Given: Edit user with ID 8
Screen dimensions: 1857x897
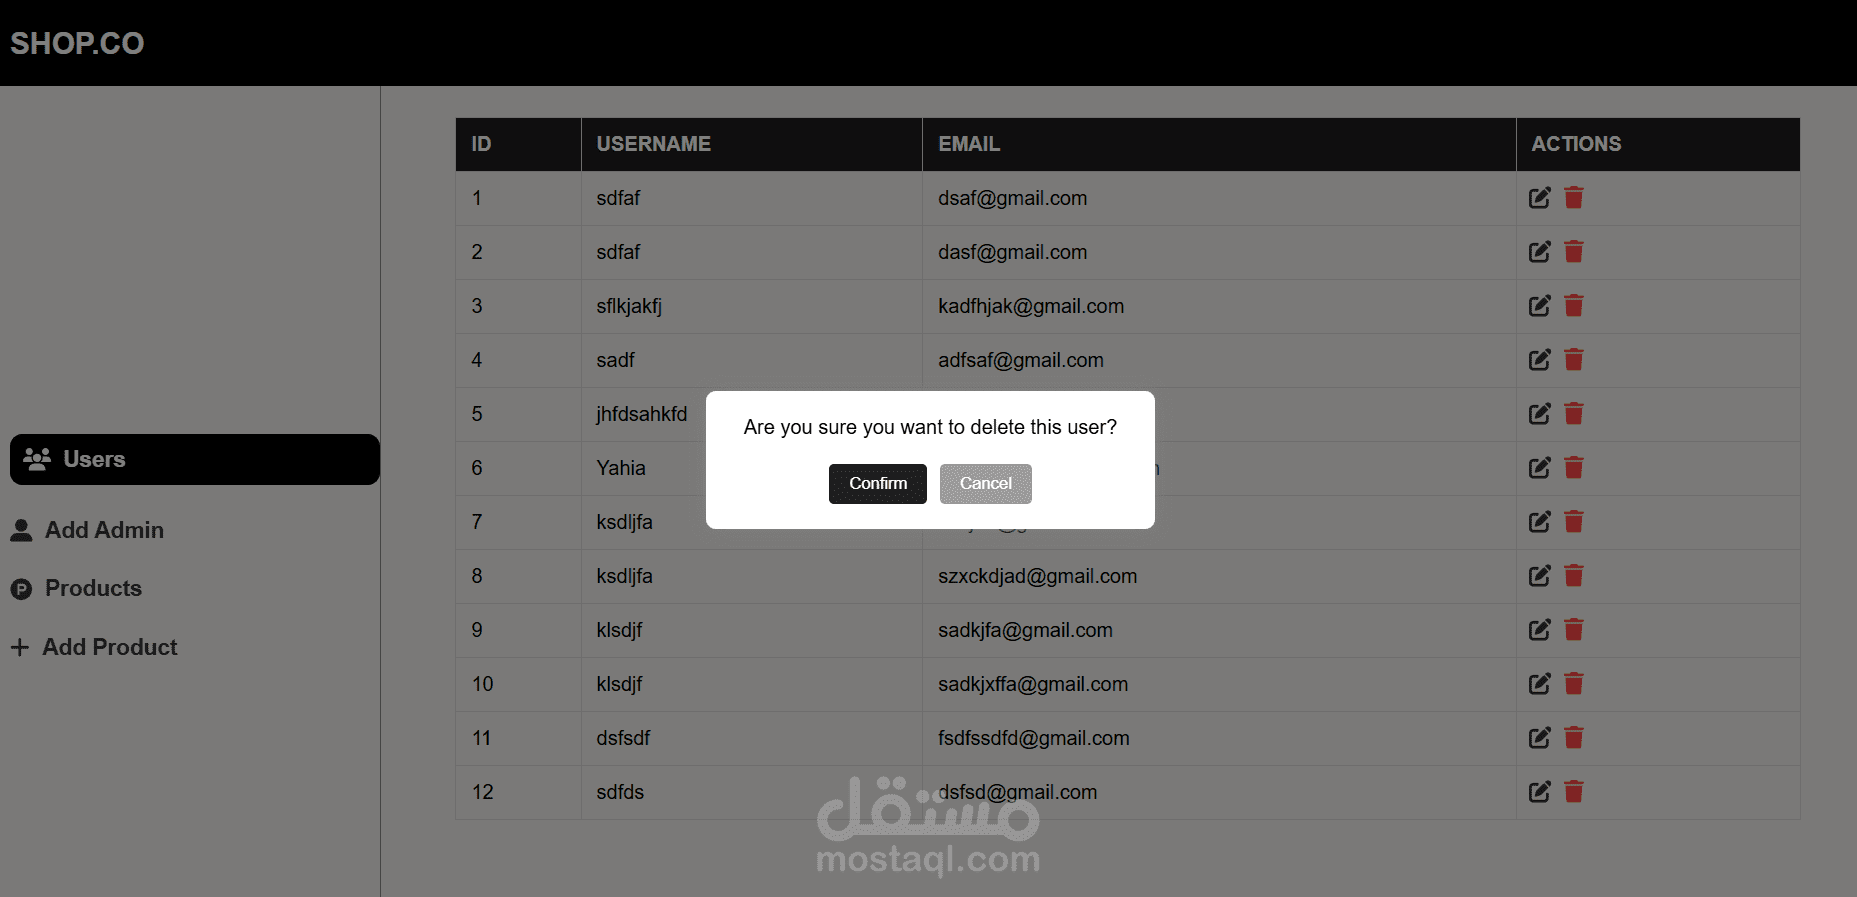Looking at the screenshot, I should [x=1540, y=576].
